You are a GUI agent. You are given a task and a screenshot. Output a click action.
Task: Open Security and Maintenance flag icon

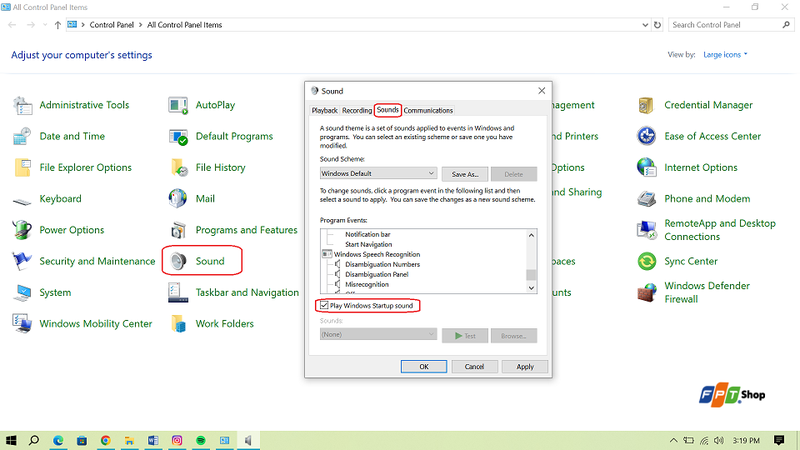tap(22, 261)
